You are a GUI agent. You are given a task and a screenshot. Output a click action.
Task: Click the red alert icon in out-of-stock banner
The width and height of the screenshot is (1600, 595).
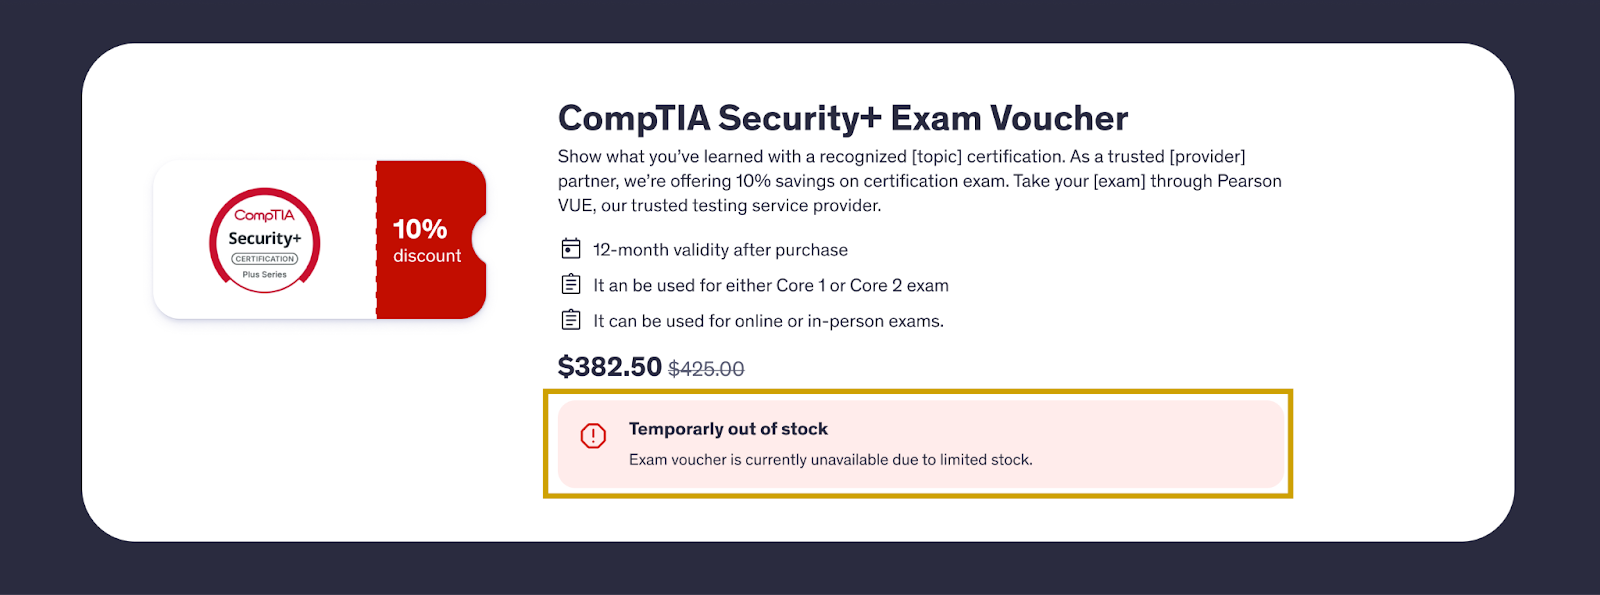[593, 436]
